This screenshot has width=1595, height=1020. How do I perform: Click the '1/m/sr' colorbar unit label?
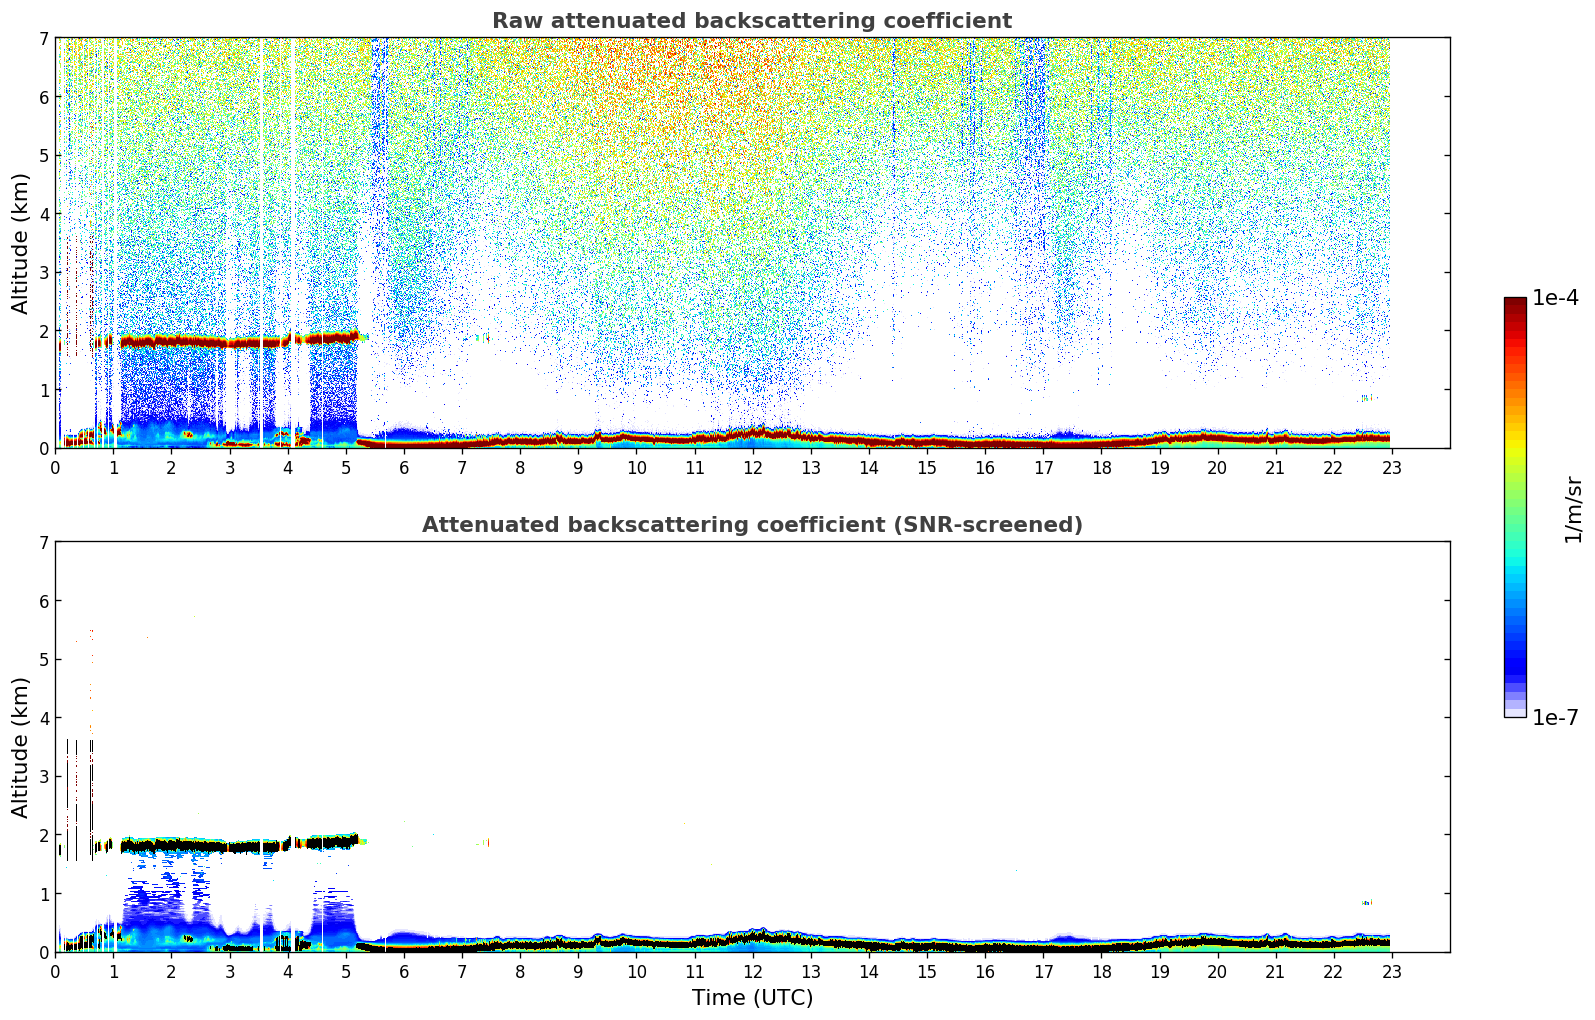[x=1573, y=509]
